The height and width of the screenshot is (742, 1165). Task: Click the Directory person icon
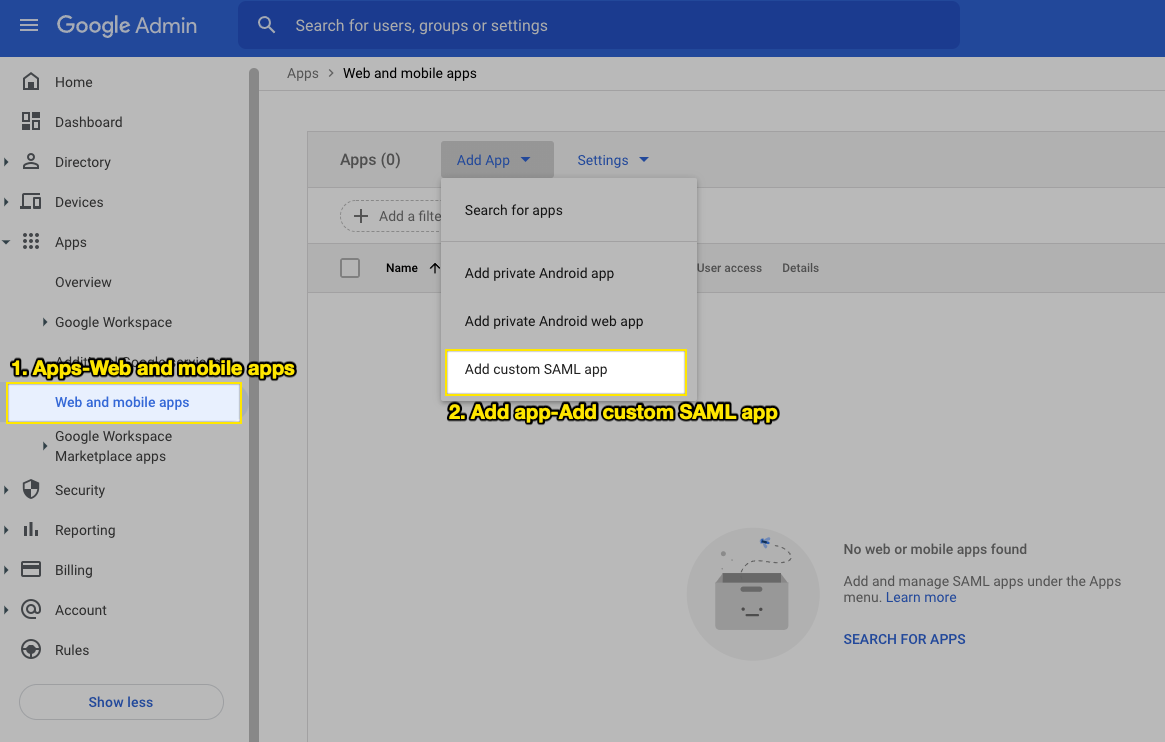30,162
